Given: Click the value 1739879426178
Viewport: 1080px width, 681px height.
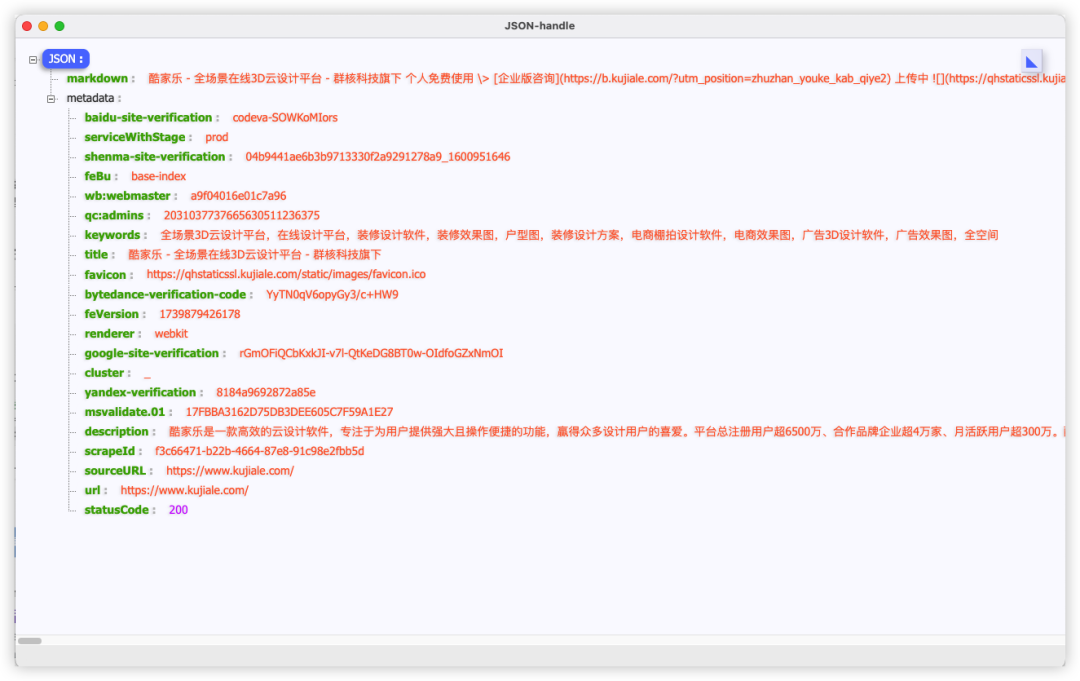Looking at the screenshot, I should click(200, 314).
